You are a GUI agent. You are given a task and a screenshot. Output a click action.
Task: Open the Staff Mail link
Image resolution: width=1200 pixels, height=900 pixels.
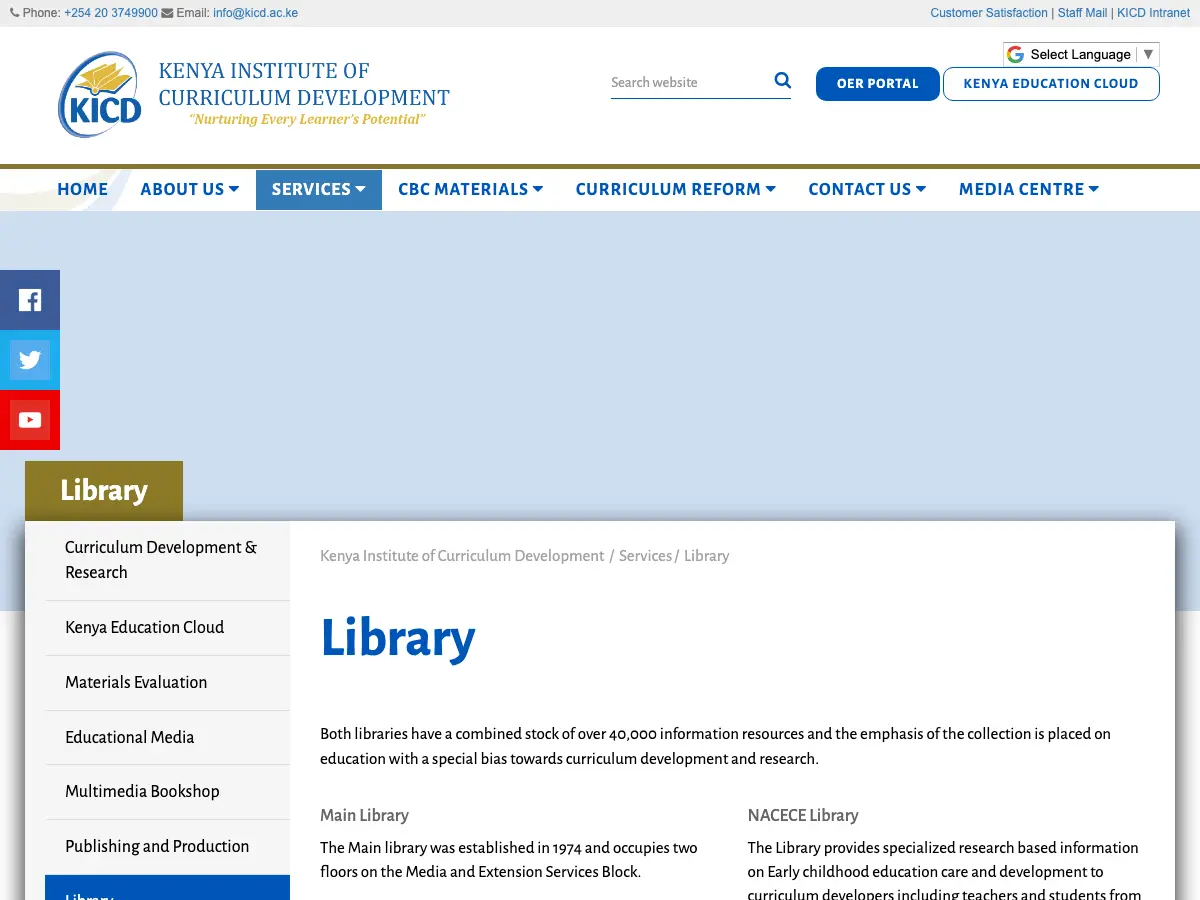[x=1082, y=13]
